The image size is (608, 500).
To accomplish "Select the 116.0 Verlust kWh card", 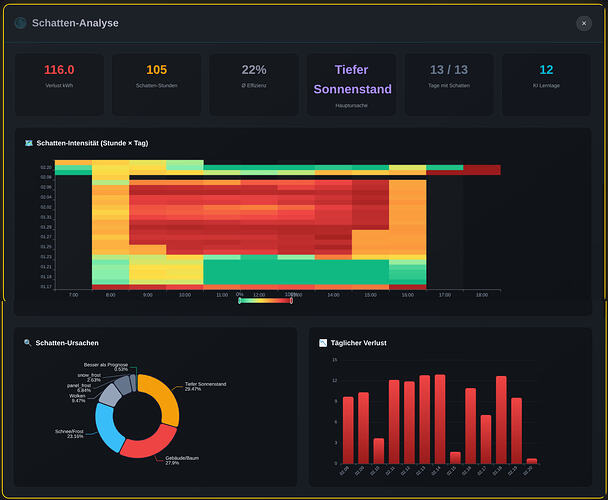I will pyautogui.click(x=59, y=84).
